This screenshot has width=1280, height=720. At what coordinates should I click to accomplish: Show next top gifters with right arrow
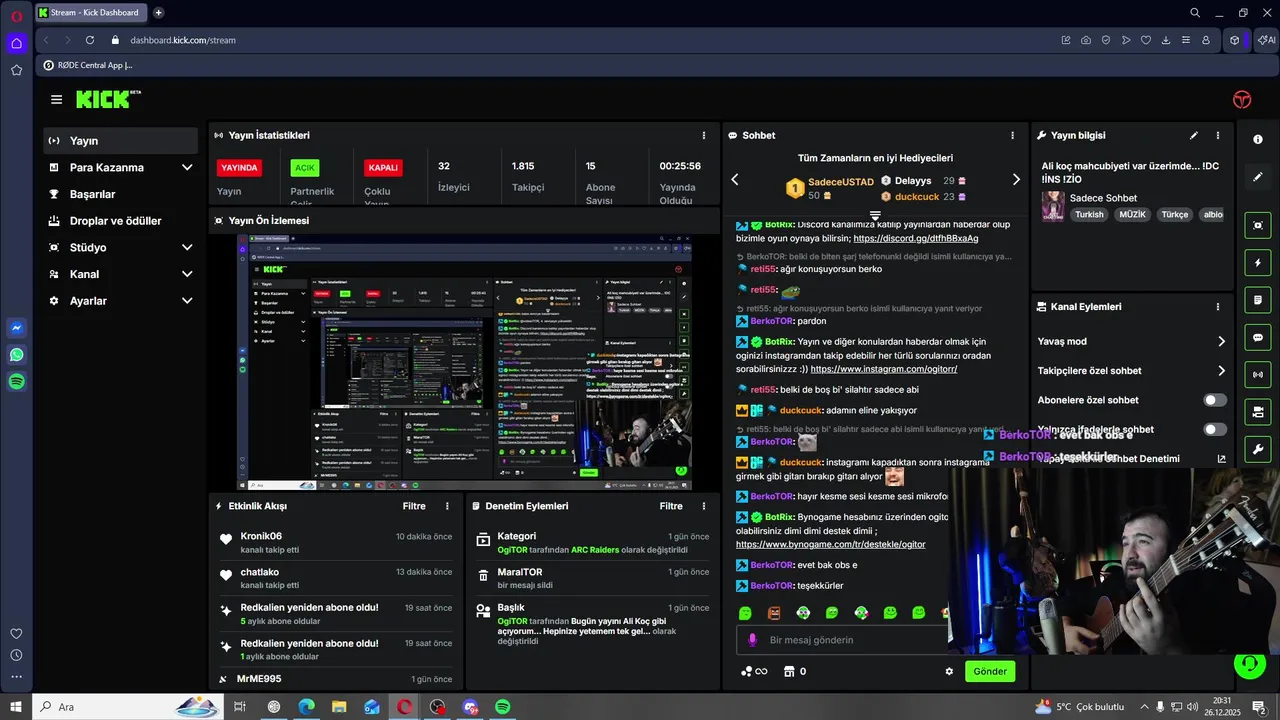pyautogui.click(x=1016, y=180)
